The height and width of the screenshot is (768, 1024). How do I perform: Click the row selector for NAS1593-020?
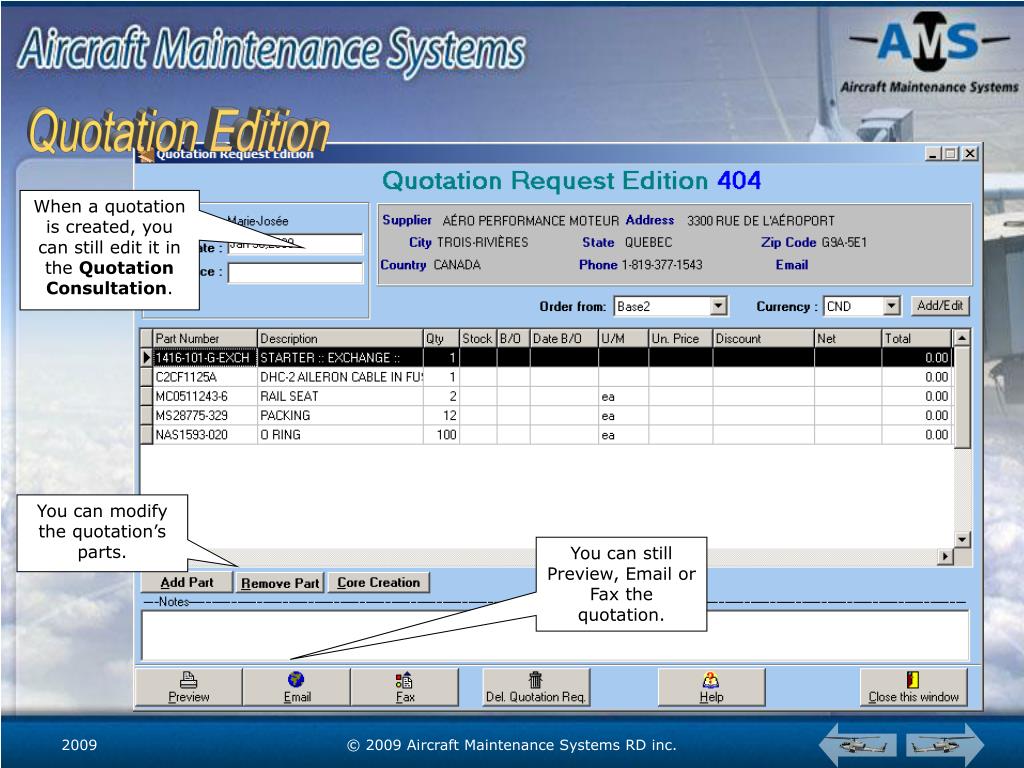147,435
